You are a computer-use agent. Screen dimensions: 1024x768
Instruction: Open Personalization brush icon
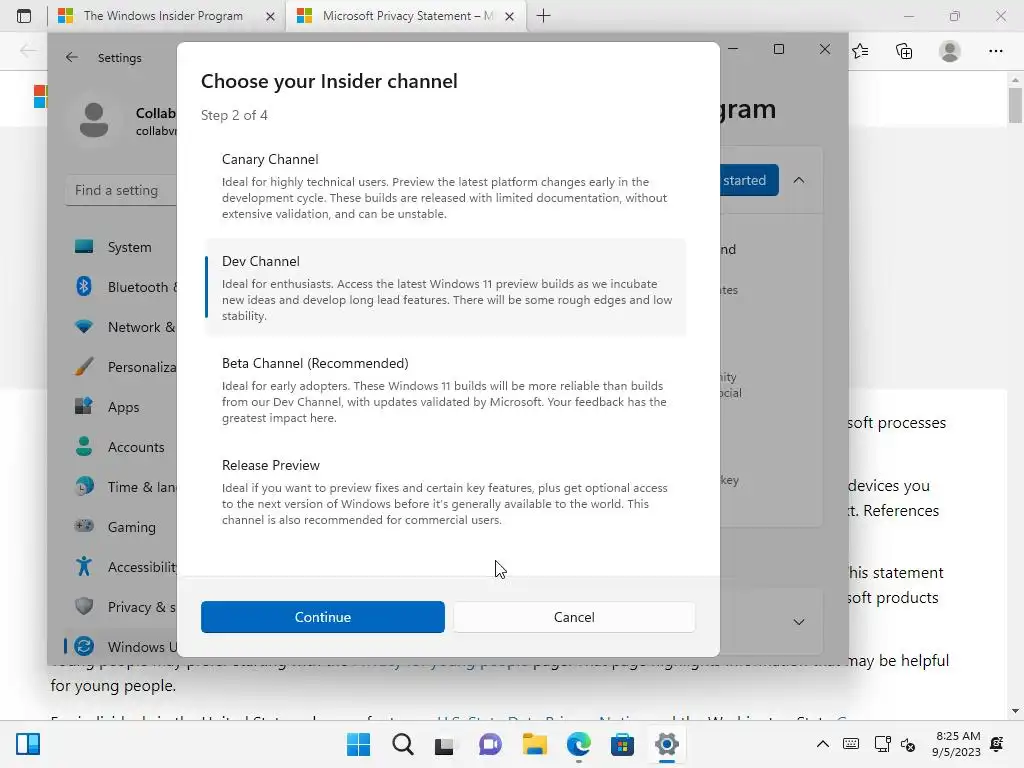click(84, 366)
